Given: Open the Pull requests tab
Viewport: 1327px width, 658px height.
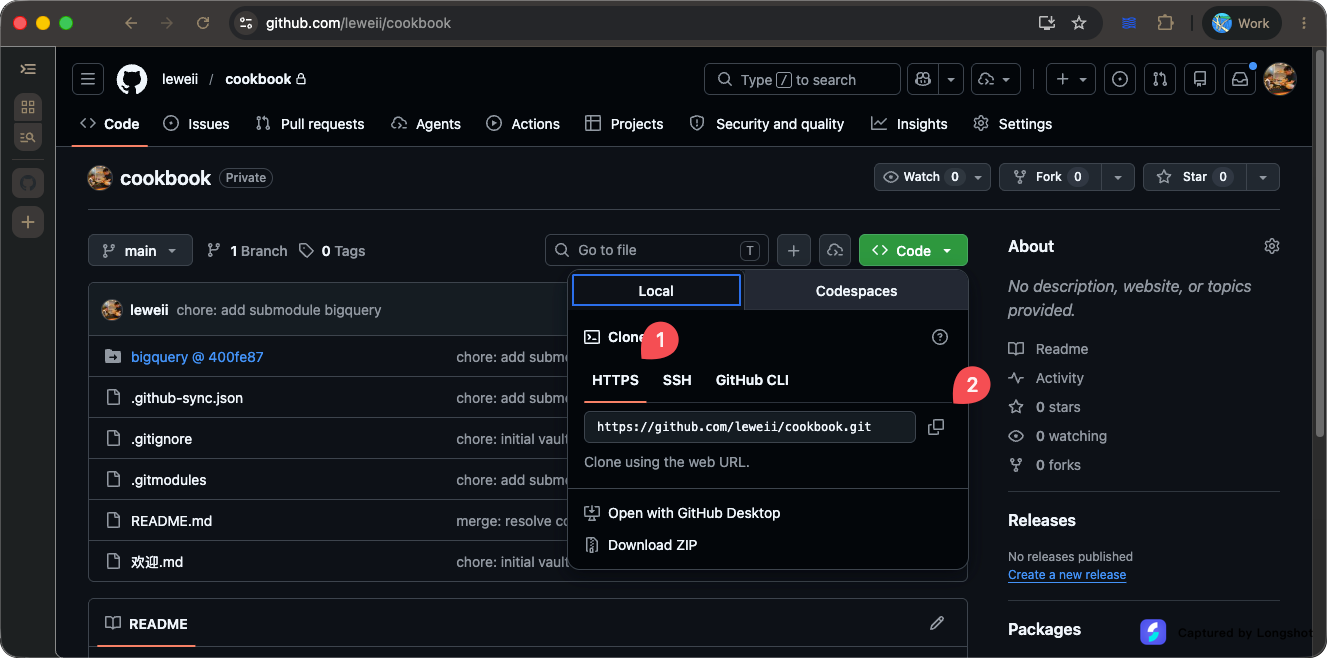Looking at the screenshot, I should click(310, 124).
